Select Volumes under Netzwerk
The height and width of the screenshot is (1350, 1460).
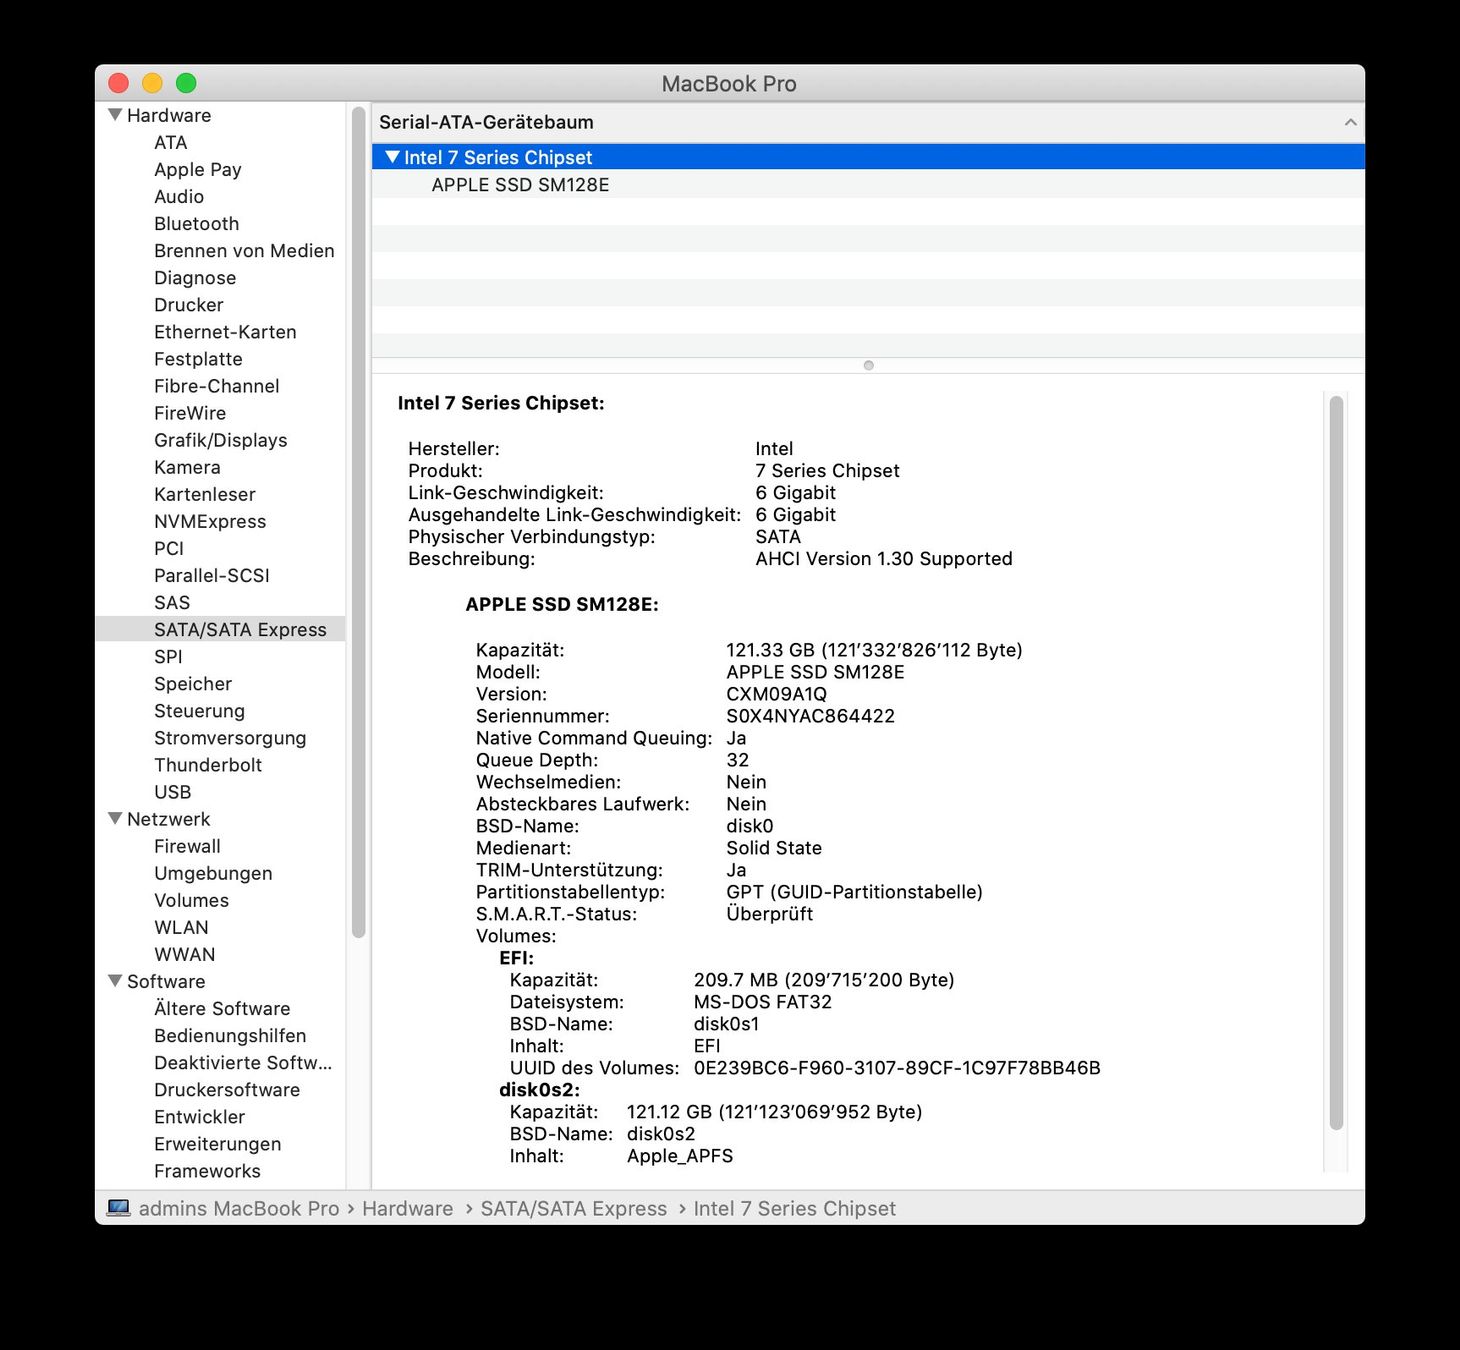point(191,899)
